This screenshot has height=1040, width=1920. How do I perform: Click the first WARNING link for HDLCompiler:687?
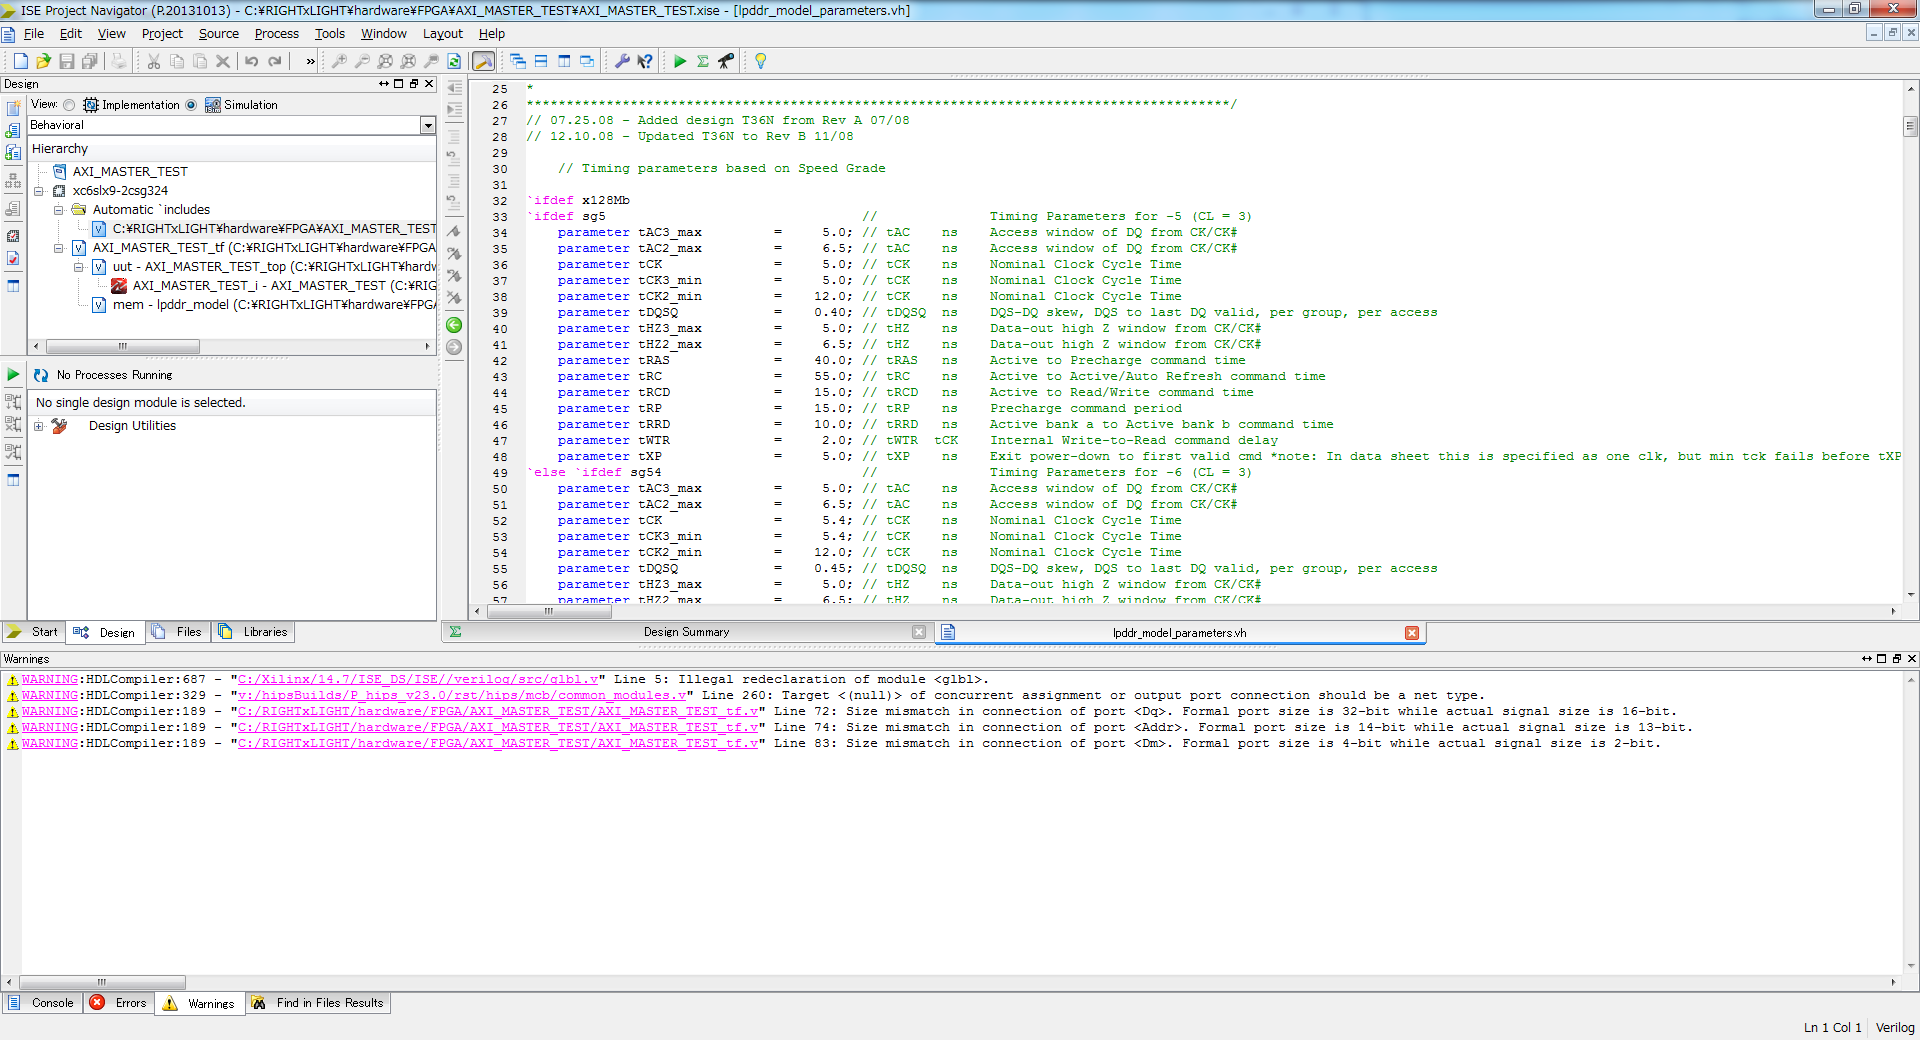(50, 680)
